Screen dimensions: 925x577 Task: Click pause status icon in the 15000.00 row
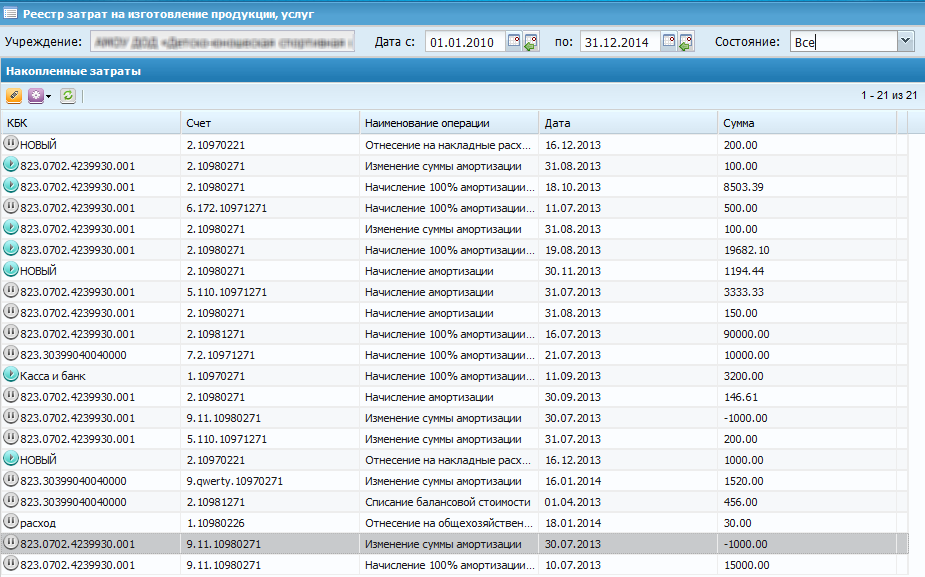[11, 563]
